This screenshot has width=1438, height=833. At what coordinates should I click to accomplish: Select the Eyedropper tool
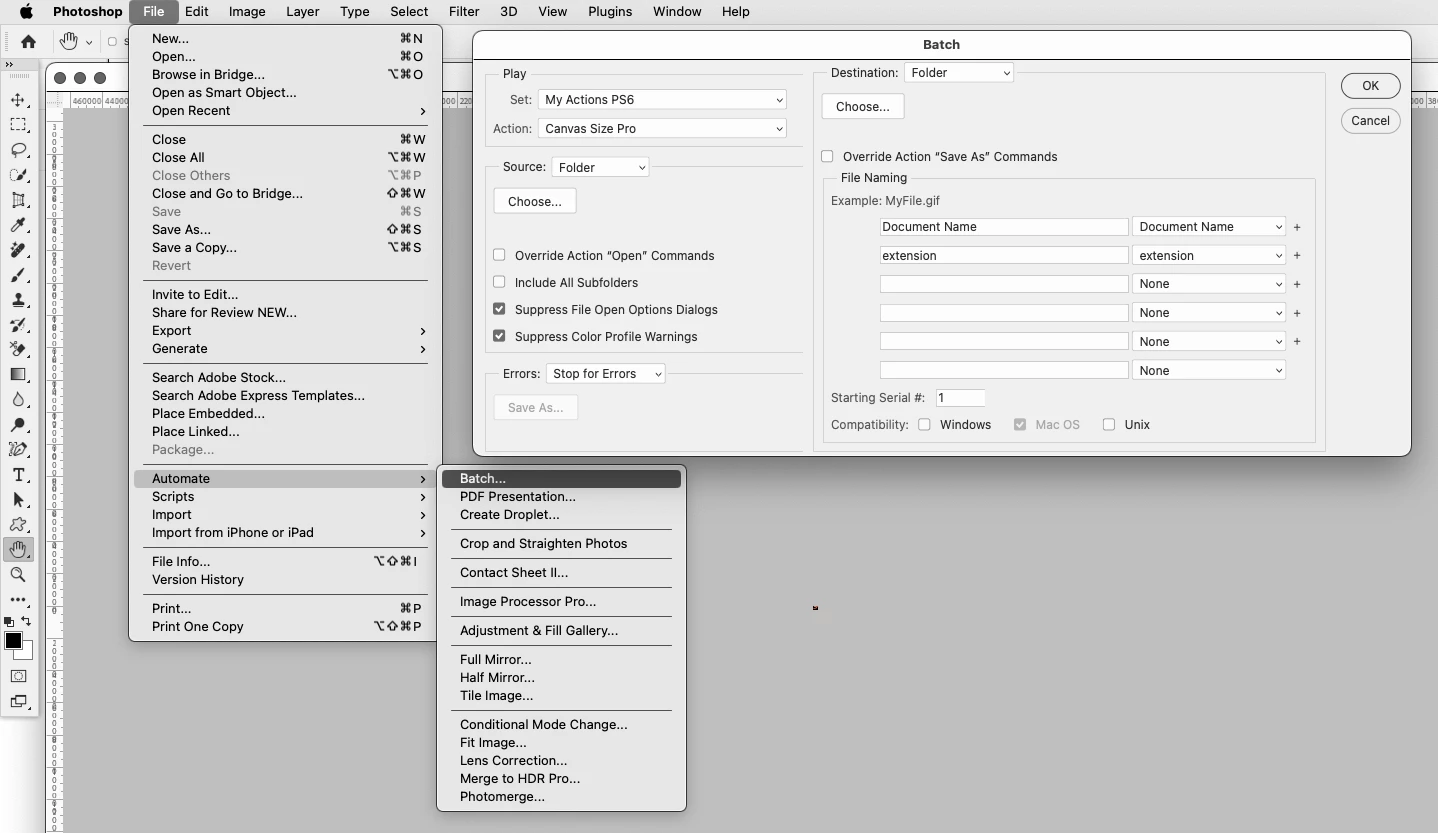pos(18,225)
